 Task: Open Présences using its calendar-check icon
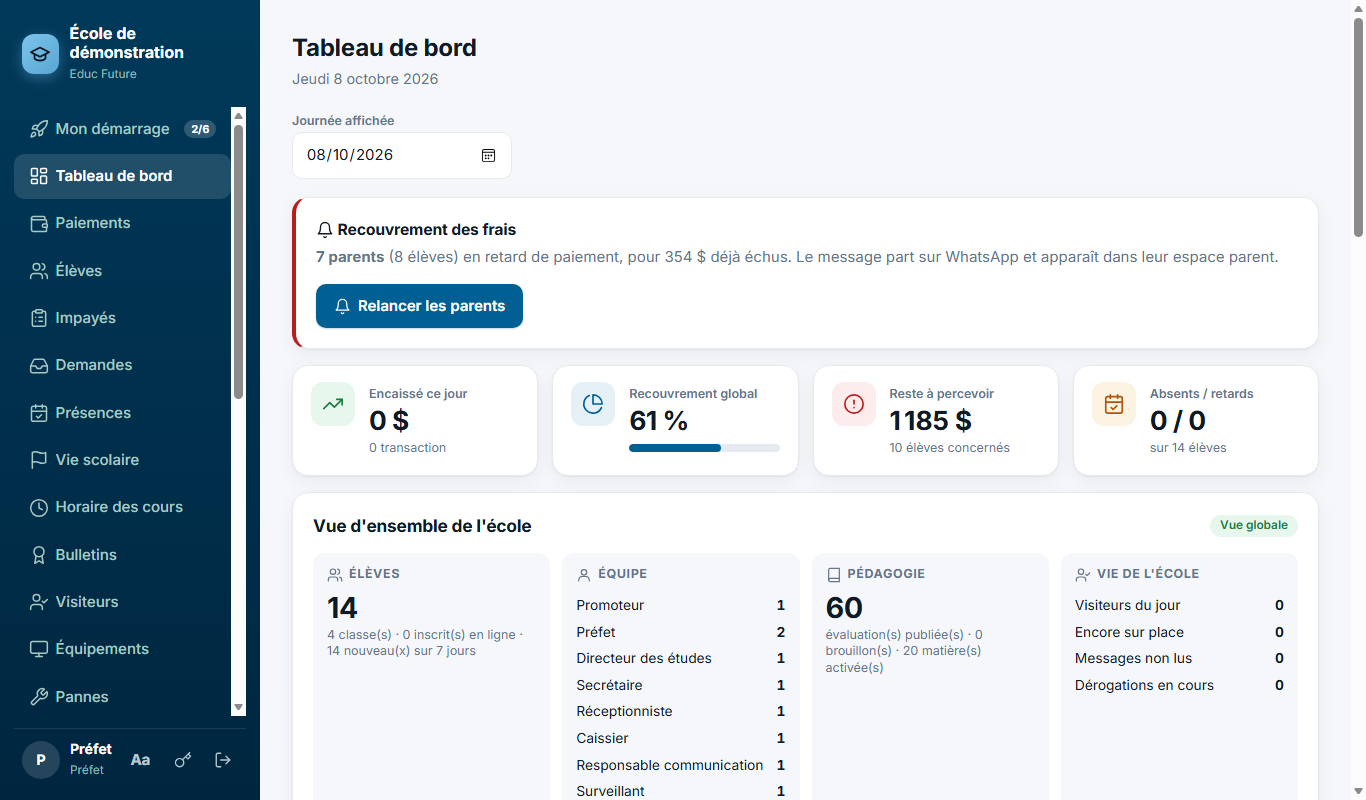pyautogui.click(x=39, y=413)
